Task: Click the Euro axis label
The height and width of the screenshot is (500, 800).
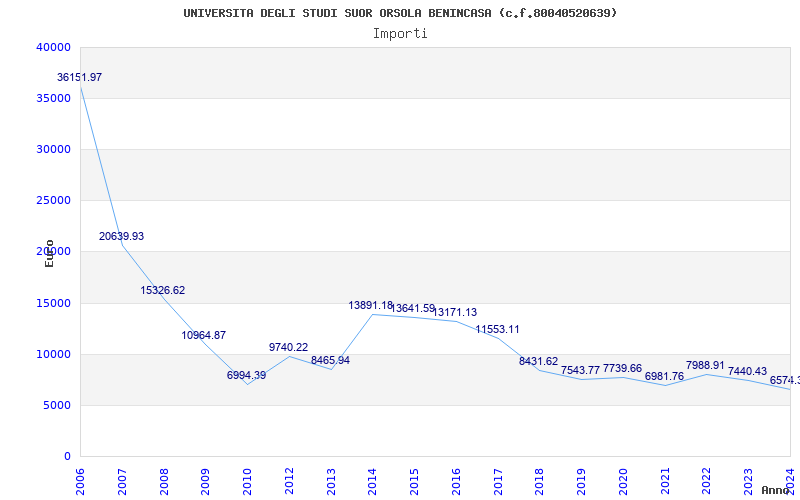Action: coord(49,254)
